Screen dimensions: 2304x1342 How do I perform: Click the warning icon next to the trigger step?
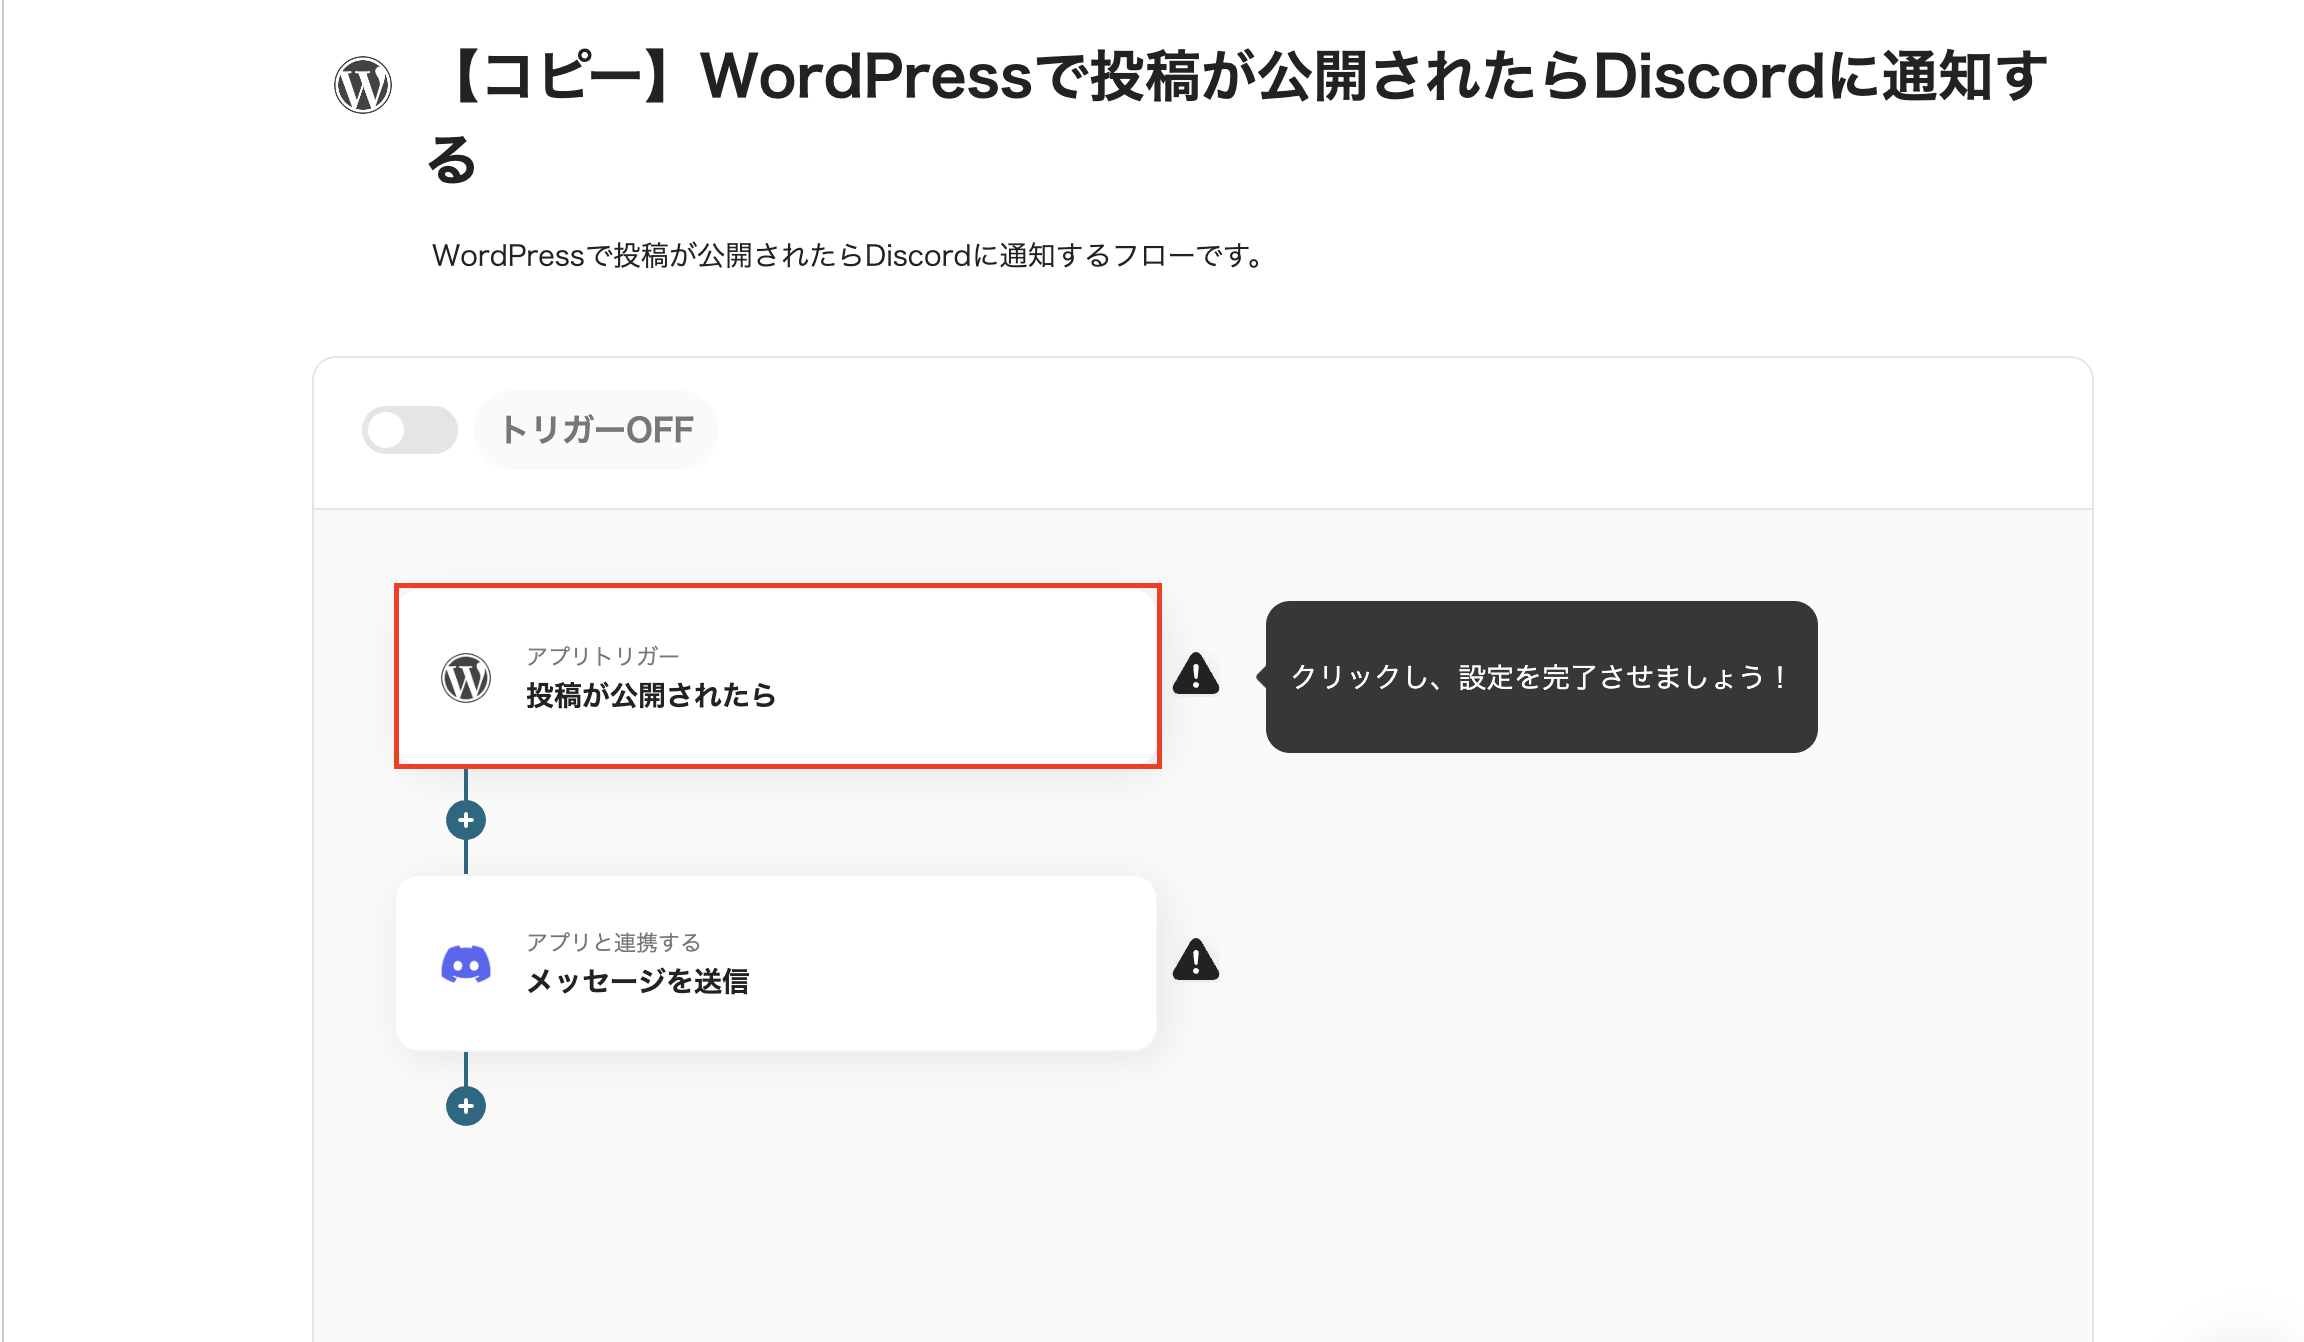click(1196, 676)
